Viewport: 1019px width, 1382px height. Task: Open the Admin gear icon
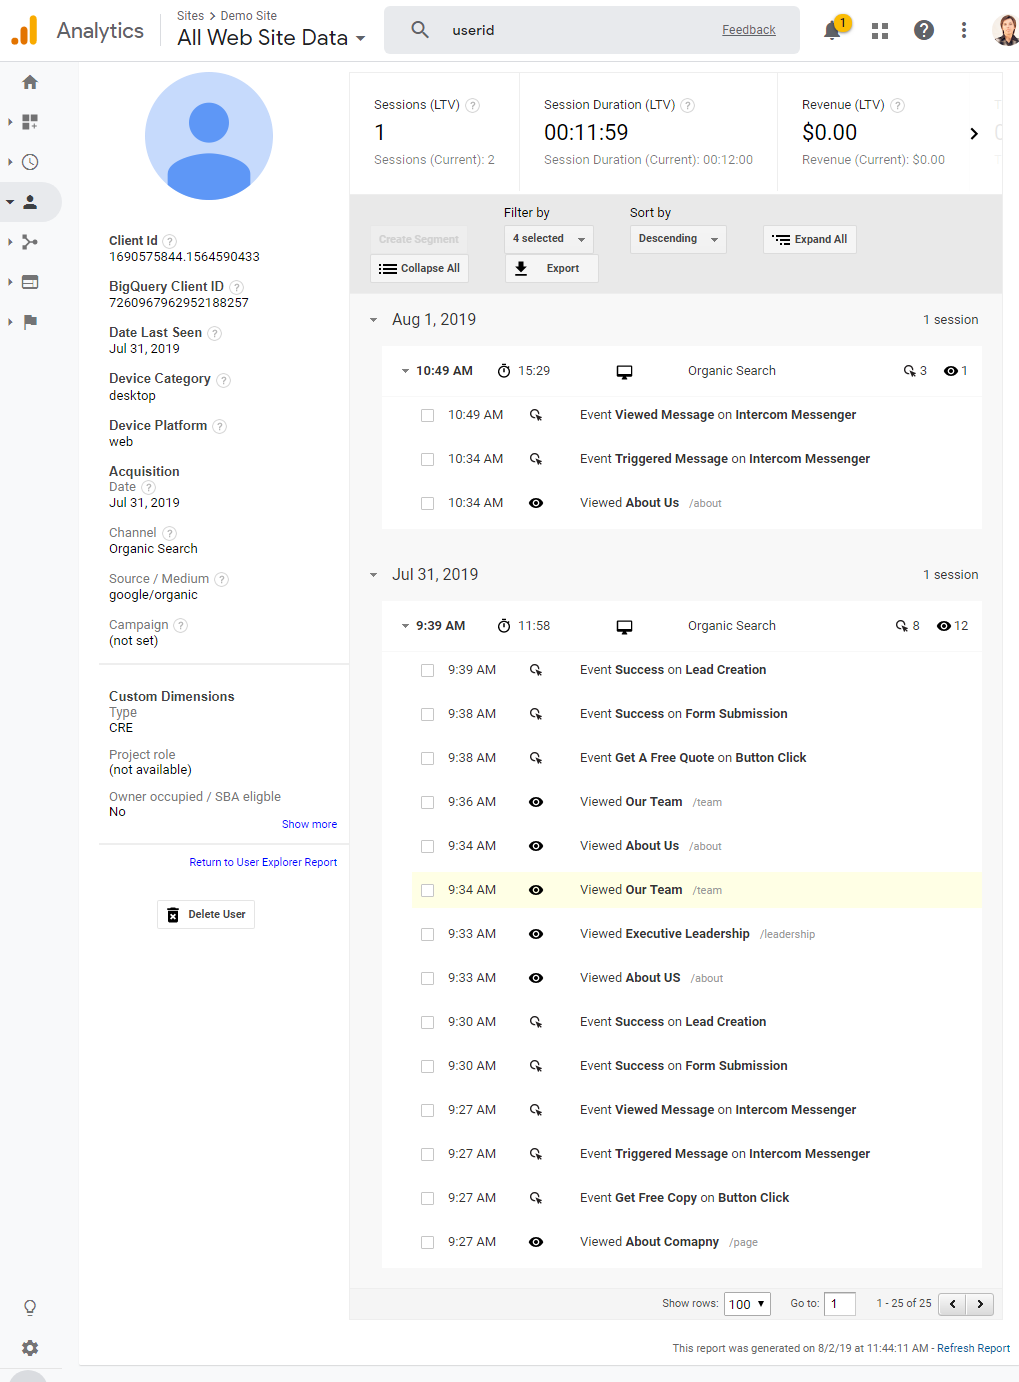tap(30, 1348)
